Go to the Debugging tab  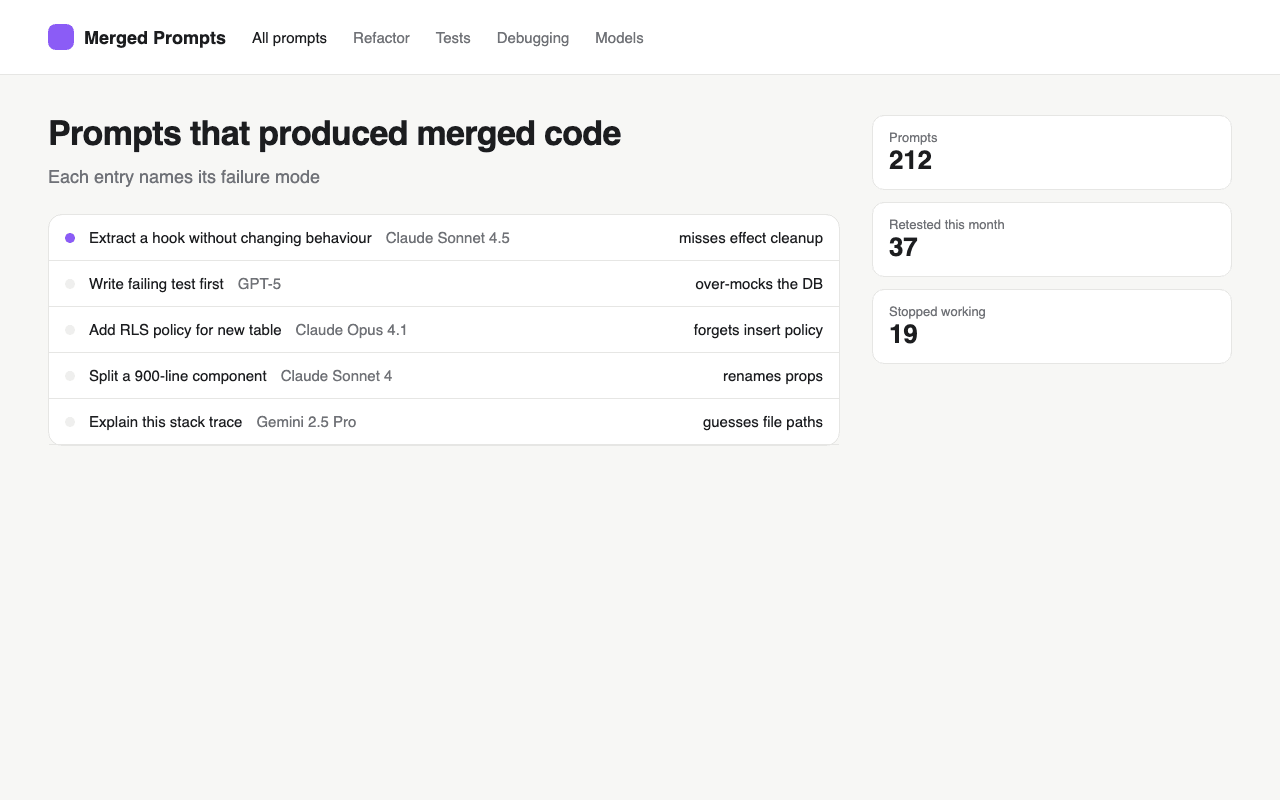click(533, 38)
